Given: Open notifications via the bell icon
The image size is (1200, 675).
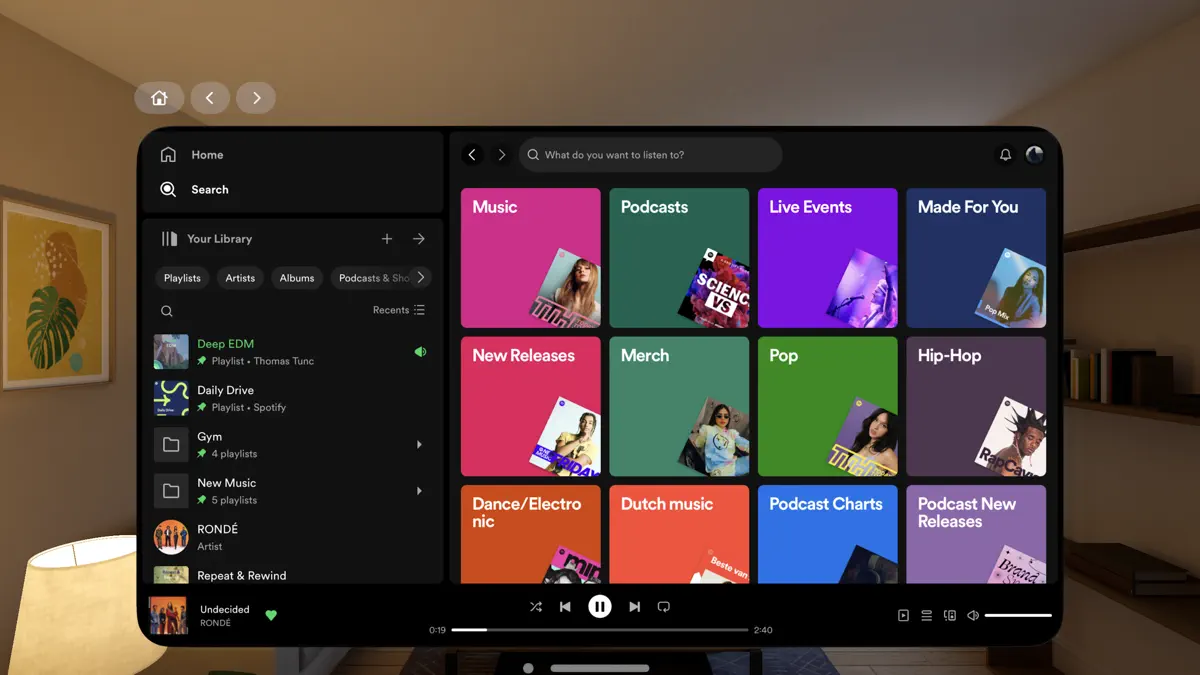Looking at the screenshot, I should tap(1006, 154).
